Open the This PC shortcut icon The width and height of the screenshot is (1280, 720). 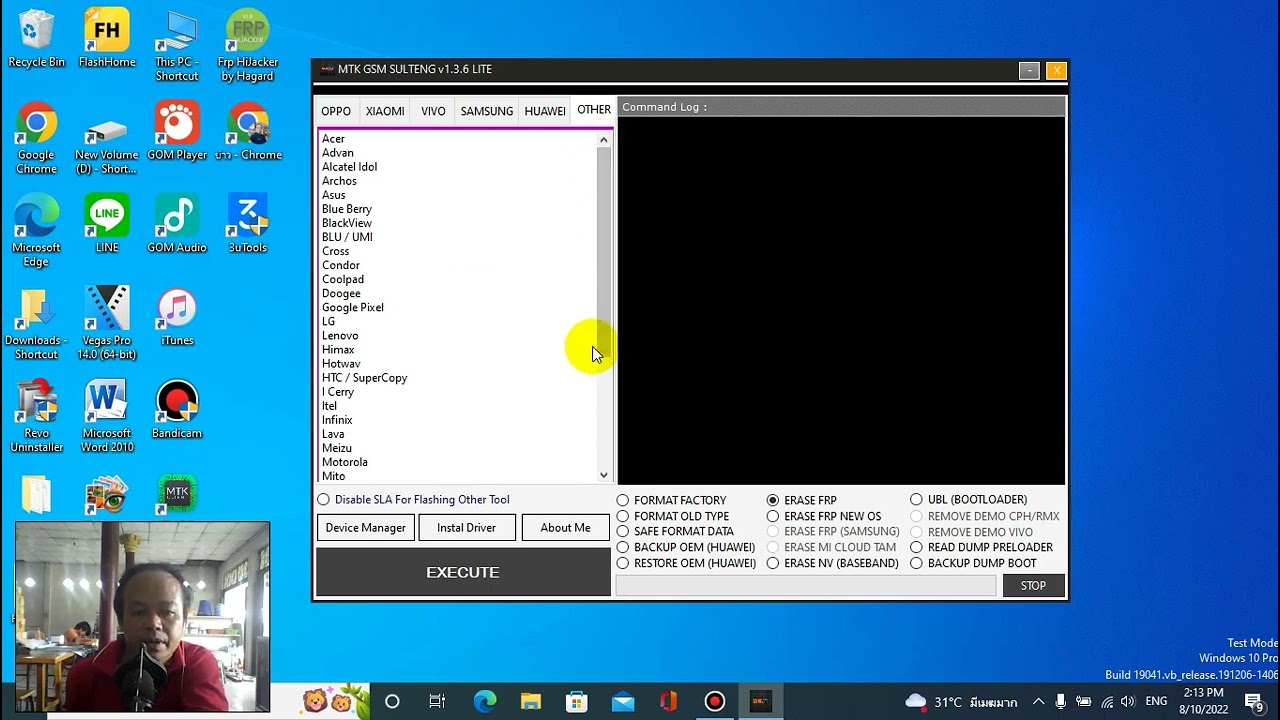pos(177,47)
